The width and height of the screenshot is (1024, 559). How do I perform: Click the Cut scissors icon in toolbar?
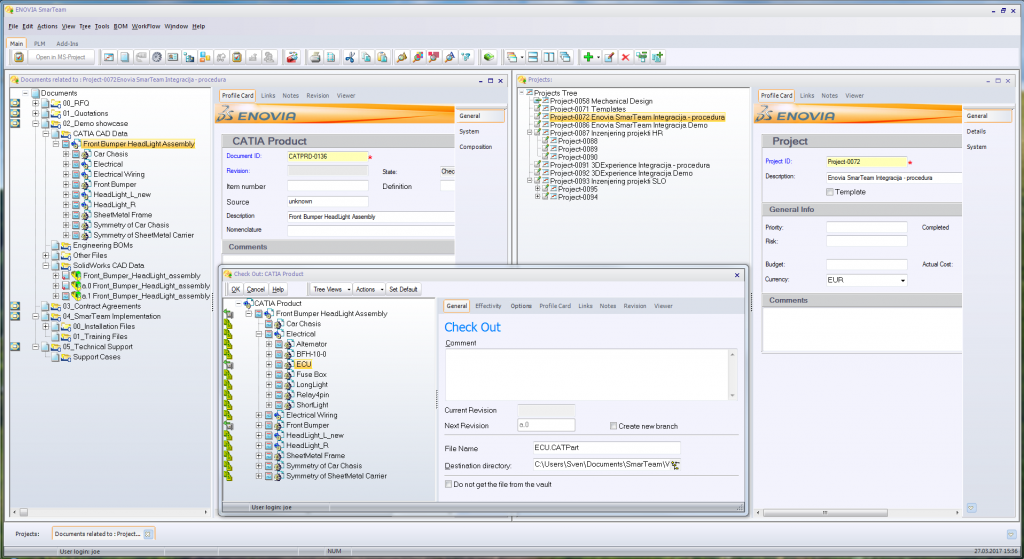[350, 57]
